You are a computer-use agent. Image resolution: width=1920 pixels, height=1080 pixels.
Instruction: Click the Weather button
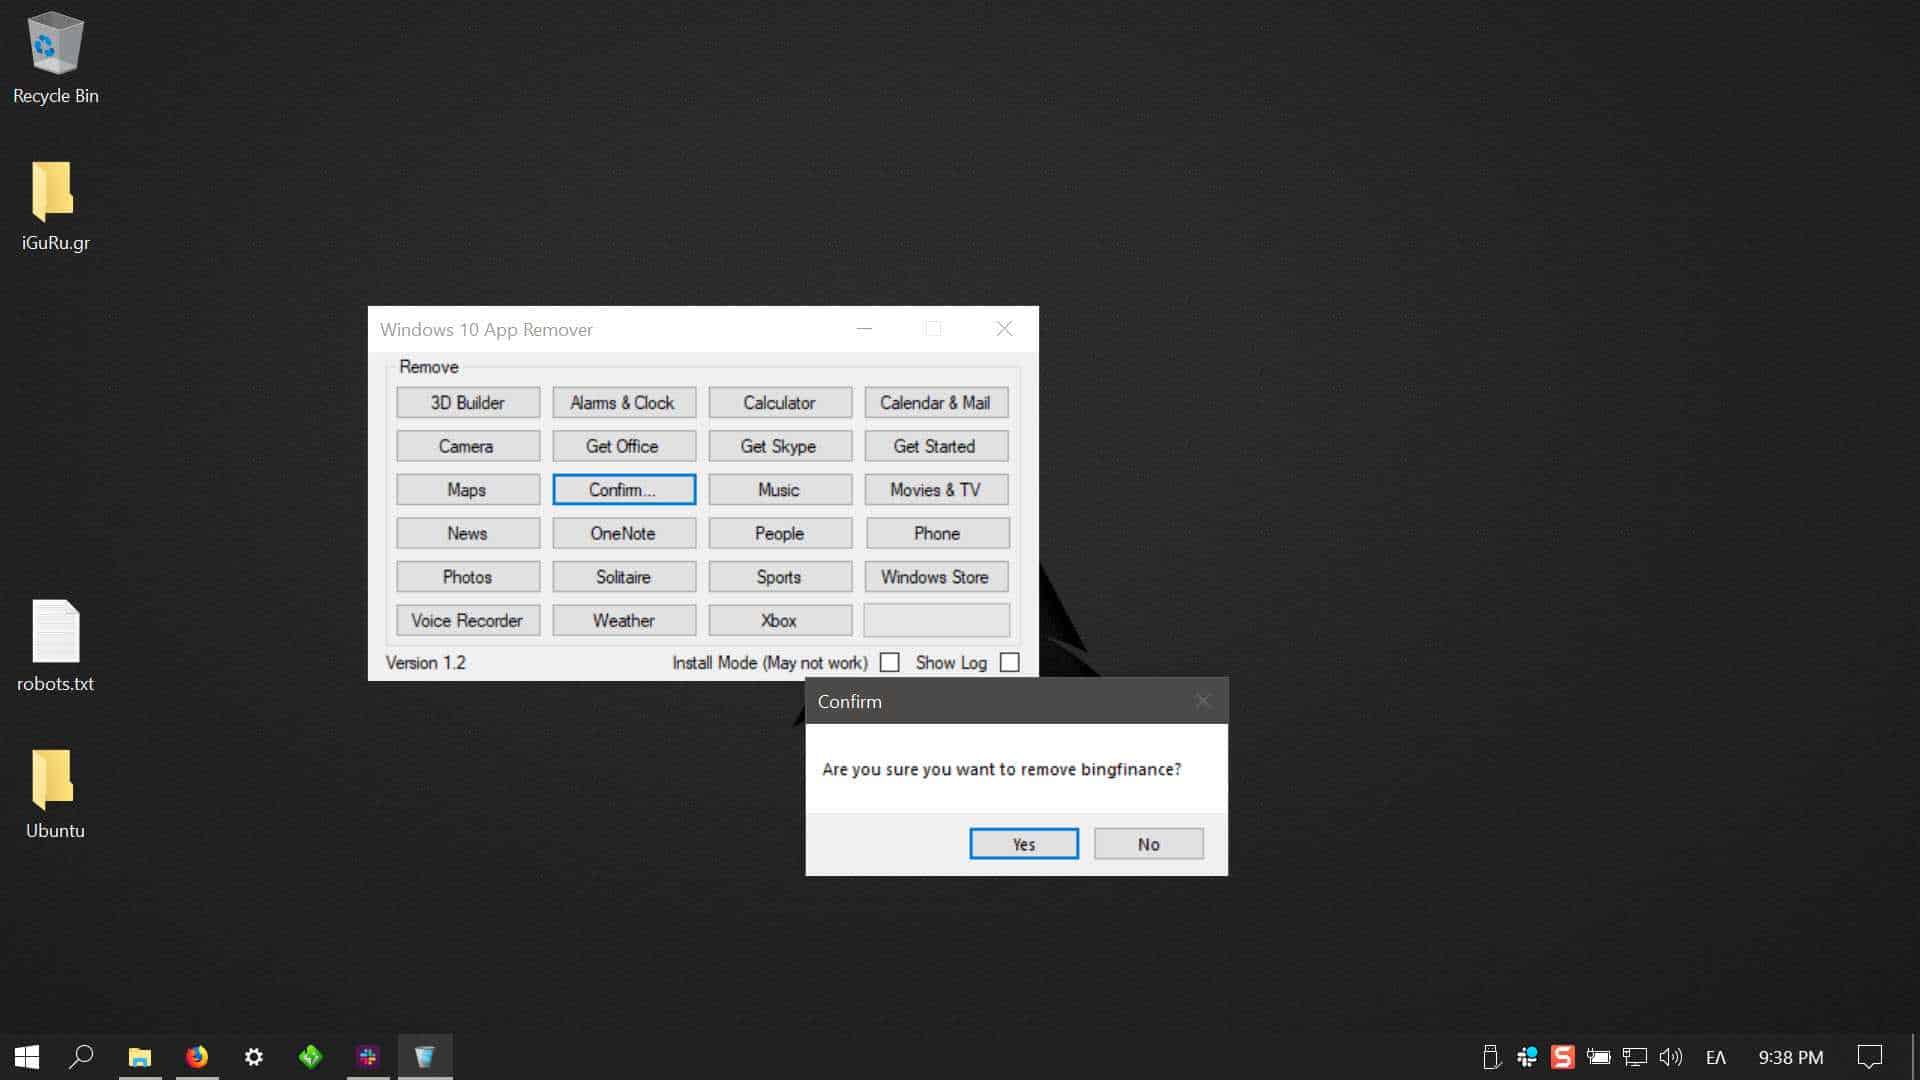623,620
